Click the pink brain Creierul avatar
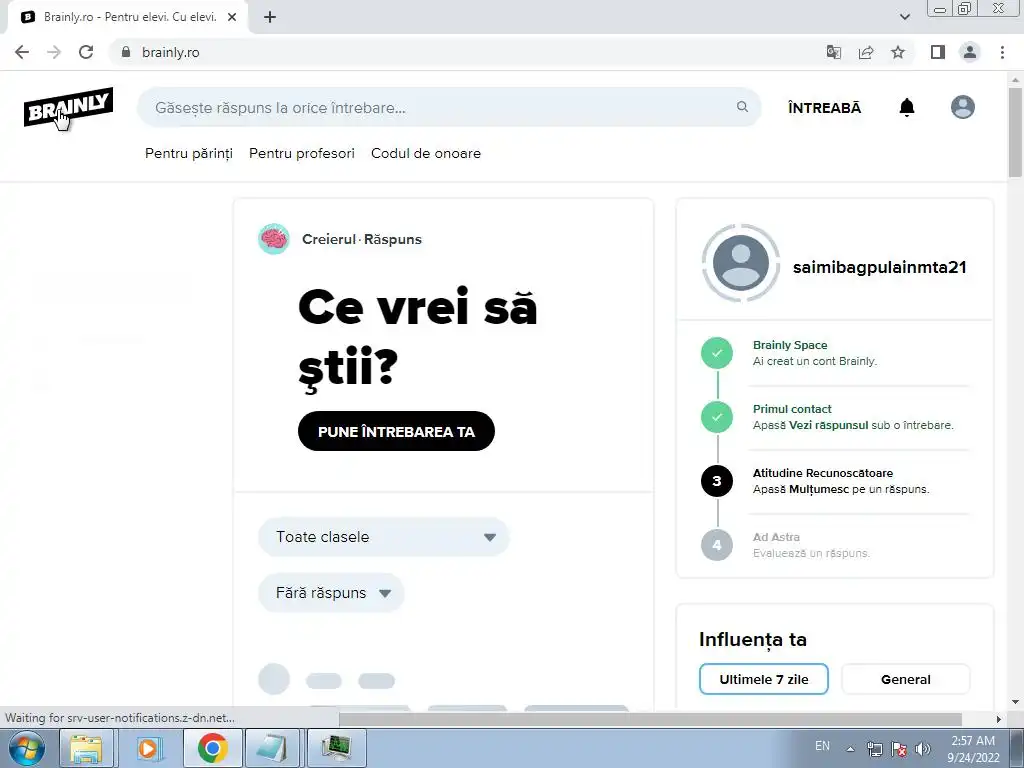1024x768 pixels. (274, 239)
